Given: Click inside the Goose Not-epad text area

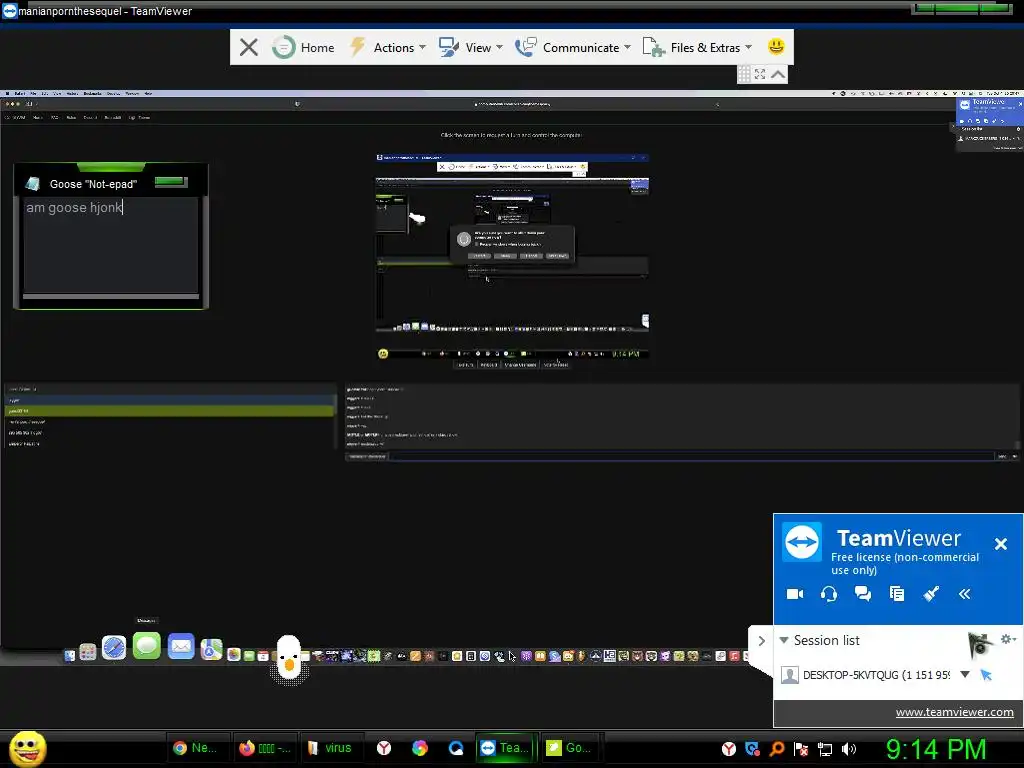Looking at the screenshot, I should tap(110, 245).
